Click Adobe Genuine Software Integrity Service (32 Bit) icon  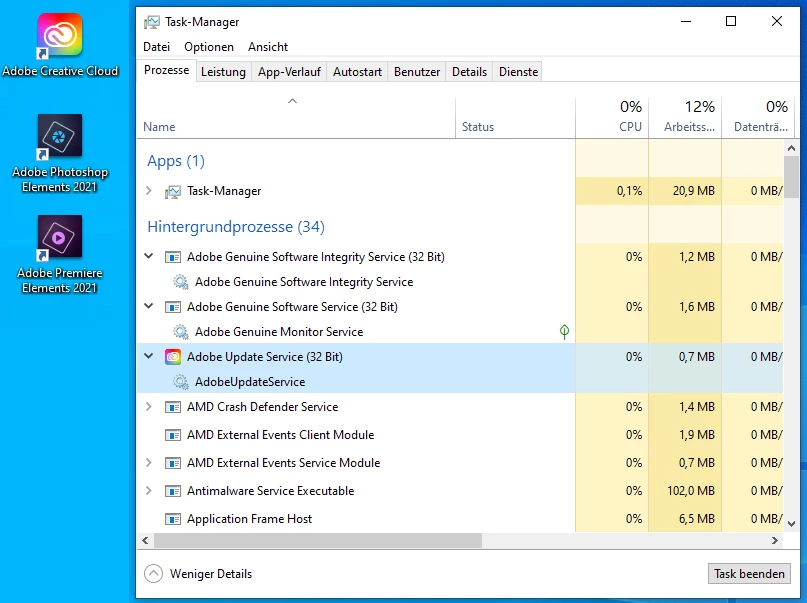click(x=173, y=257)
